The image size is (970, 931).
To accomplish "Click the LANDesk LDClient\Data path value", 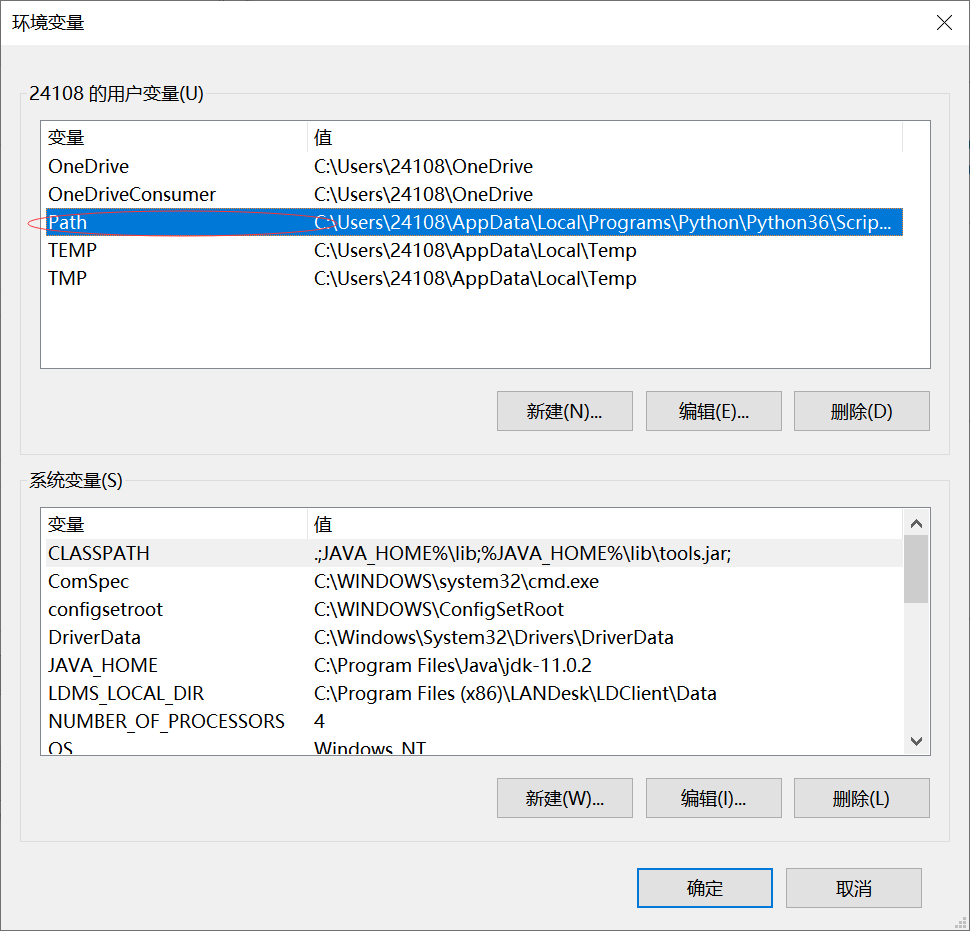I will [515, 693].
